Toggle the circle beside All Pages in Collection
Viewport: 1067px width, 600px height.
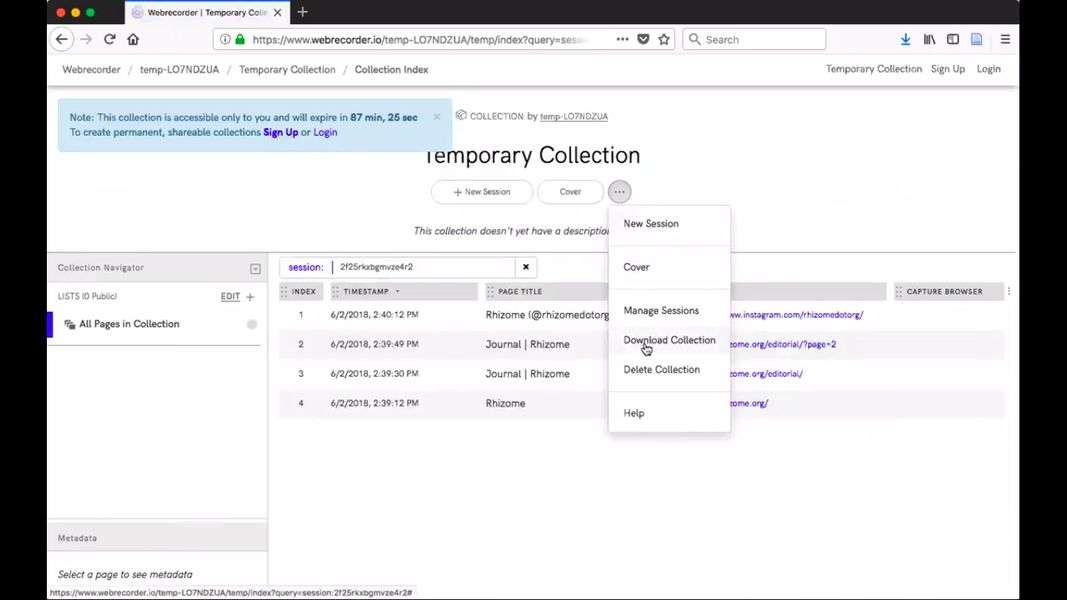pos(252,324)
